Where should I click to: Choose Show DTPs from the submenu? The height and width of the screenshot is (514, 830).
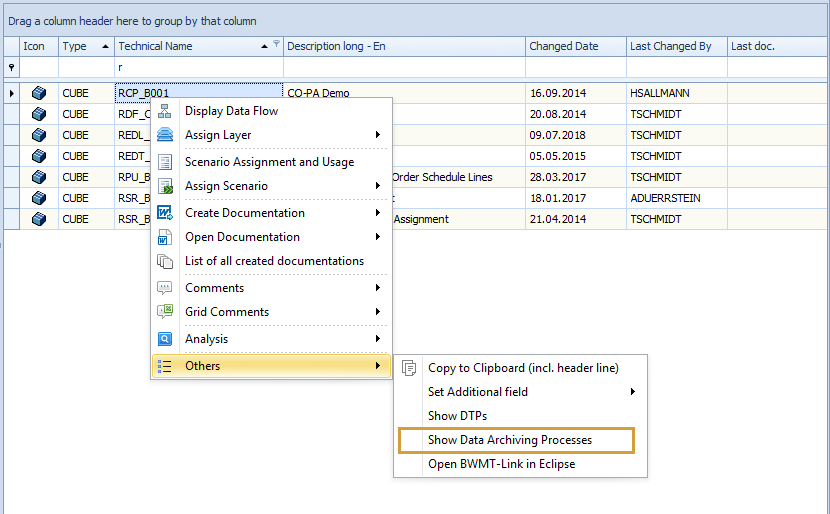(458, 416)
